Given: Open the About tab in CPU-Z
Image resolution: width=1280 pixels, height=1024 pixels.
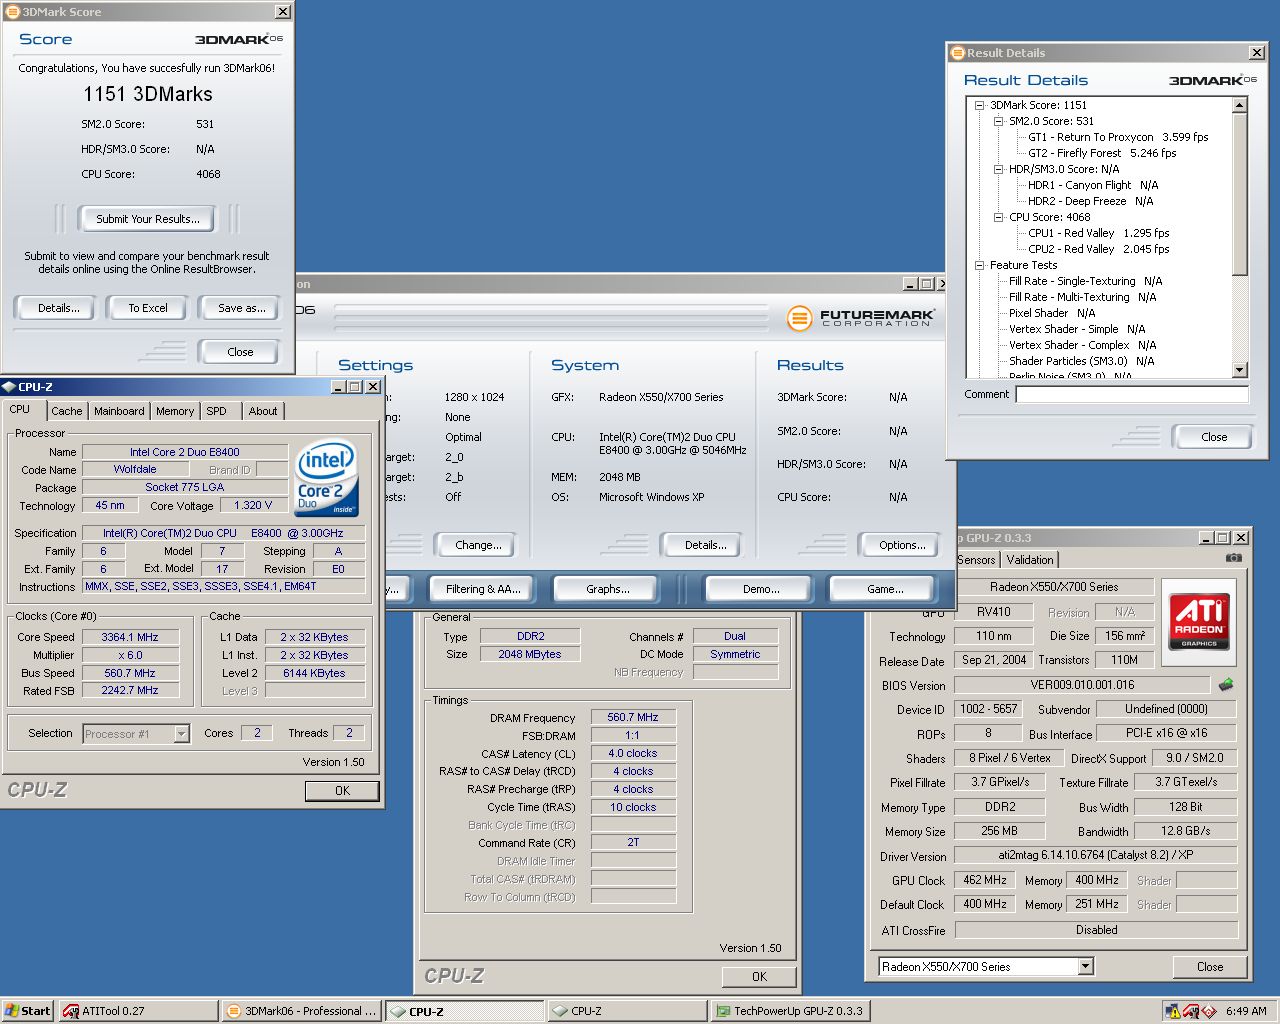Looking at the screenshot, I should 263,411.
